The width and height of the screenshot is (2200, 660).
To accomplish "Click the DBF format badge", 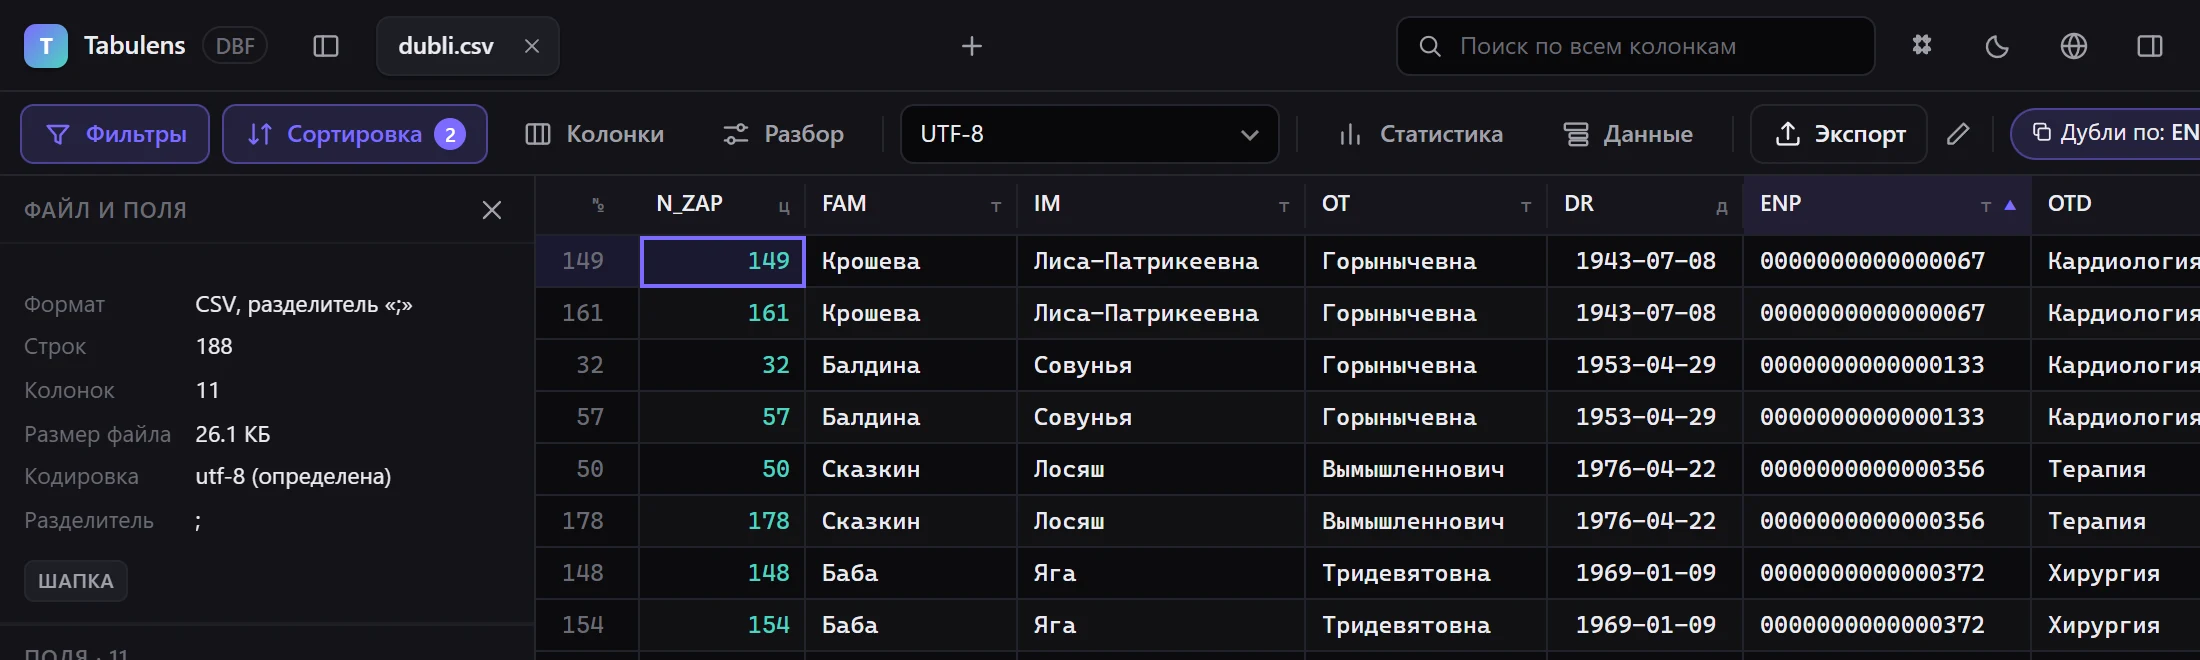I will 235,46.
